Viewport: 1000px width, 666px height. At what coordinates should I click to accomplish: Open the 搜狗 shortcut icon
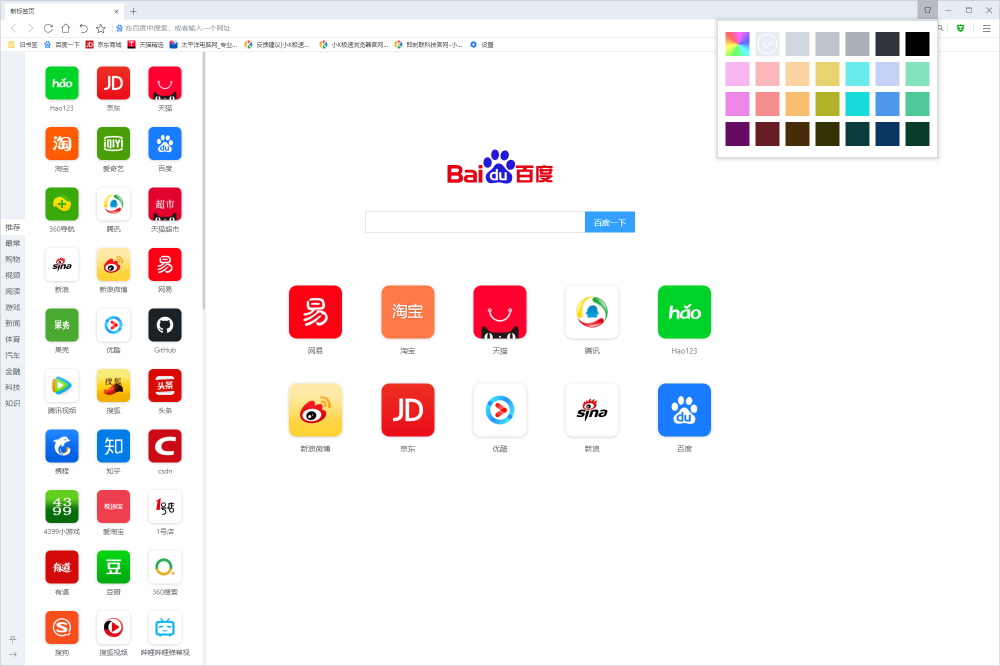click(62, 628)
